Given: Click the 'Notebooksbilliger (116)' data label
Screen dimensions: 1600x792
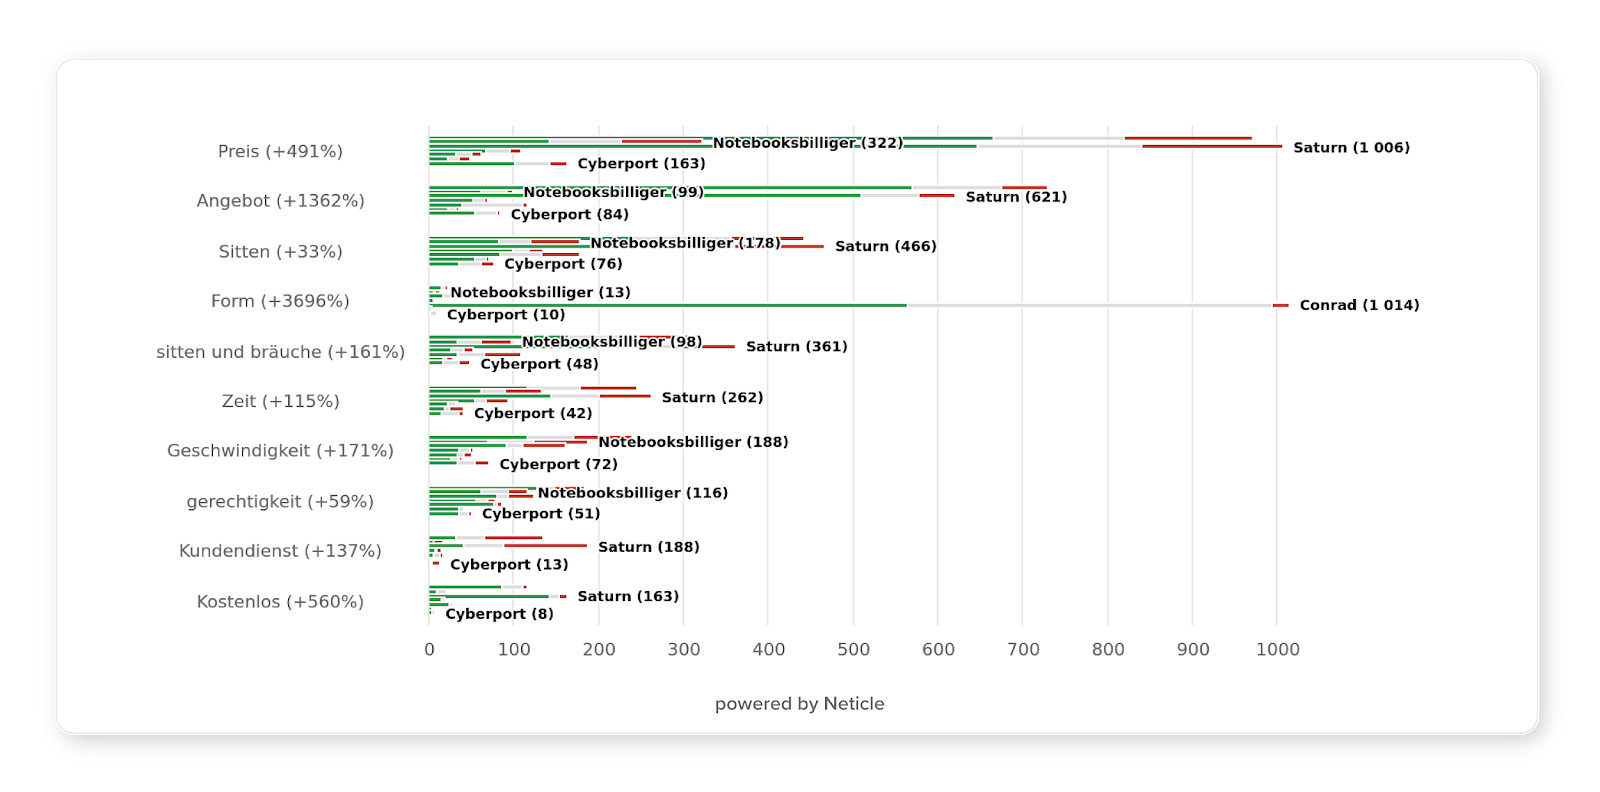Looking at the screenshot, I should point(632,493).
